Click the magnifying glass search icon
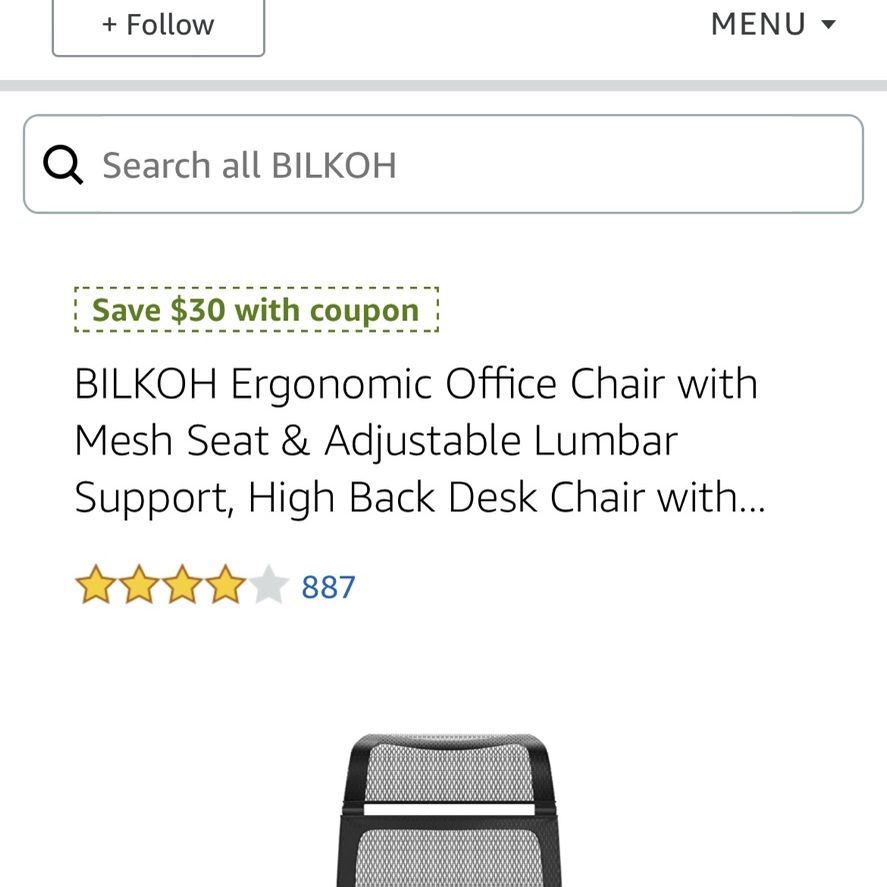Screen dimensions: 887x887 pos(63,165)
